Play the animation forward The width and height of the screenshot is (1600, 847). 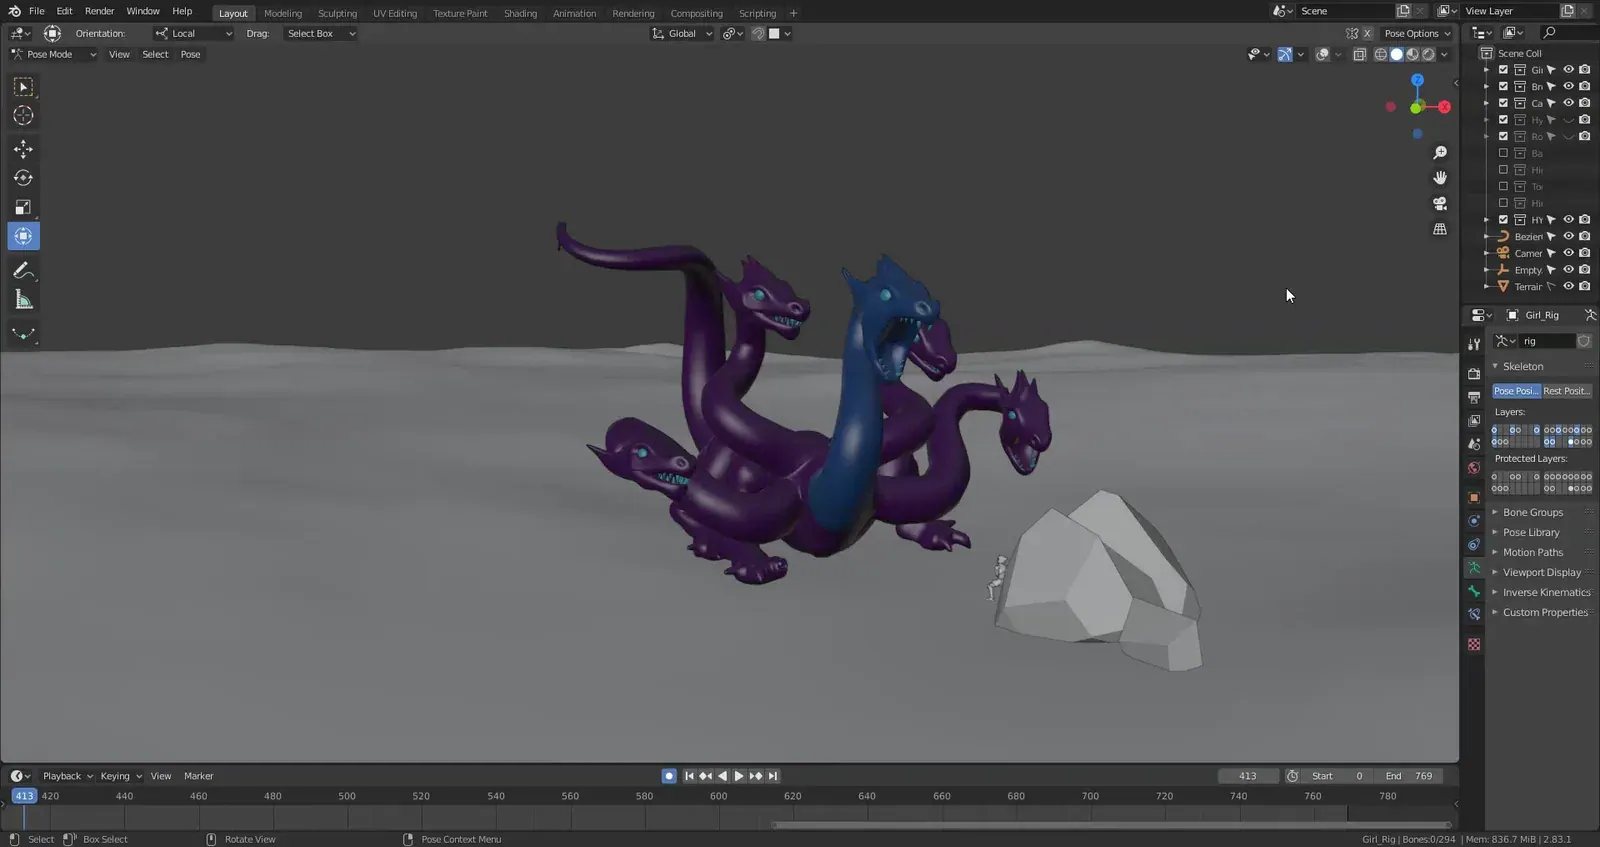(739, 776)
